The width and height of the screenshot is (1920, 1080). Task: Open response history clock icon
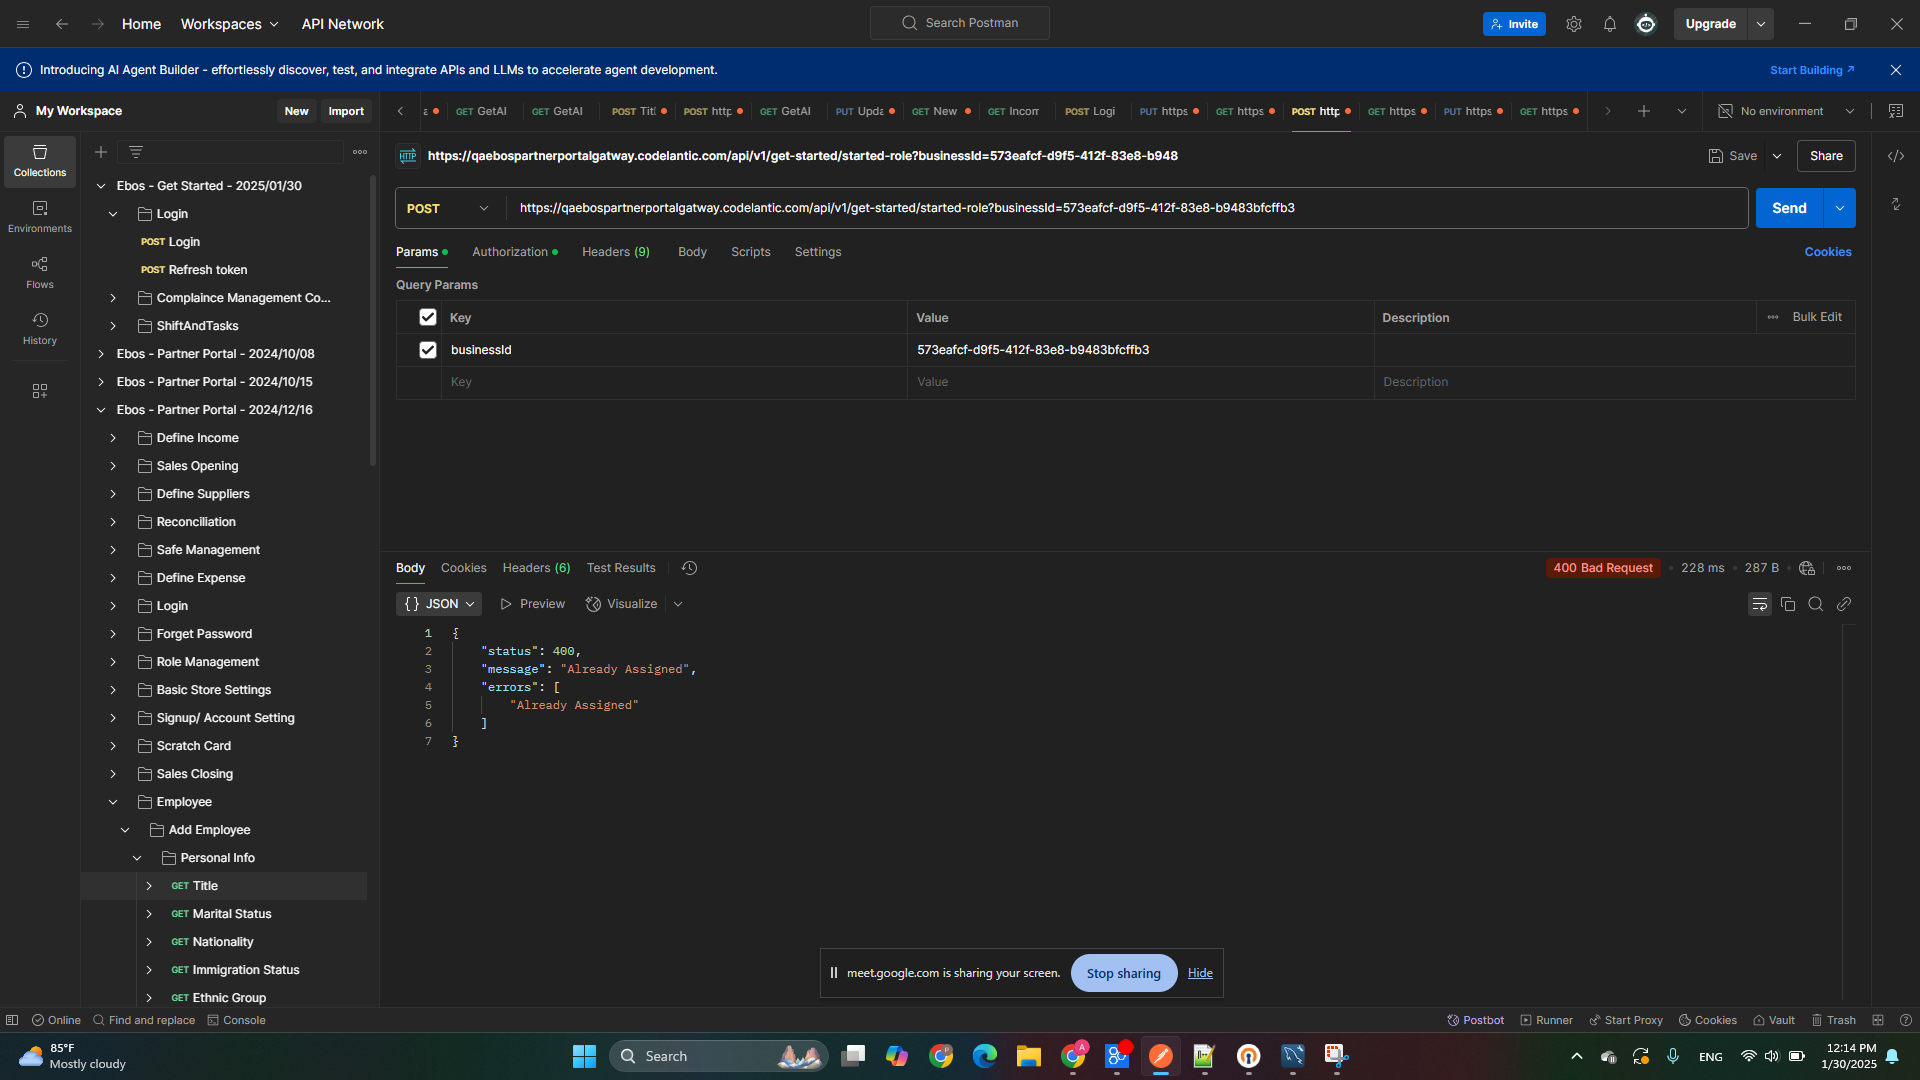(x=690, y=568)
